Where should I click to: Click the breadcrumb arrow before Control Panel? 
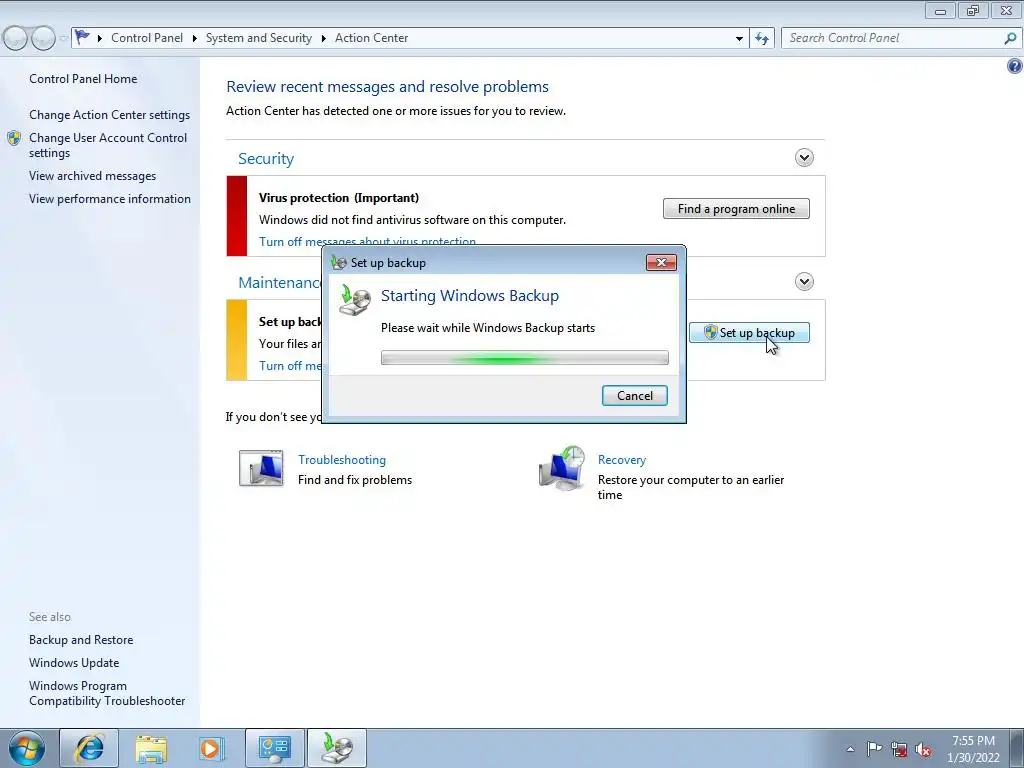[x=100, y=39]
